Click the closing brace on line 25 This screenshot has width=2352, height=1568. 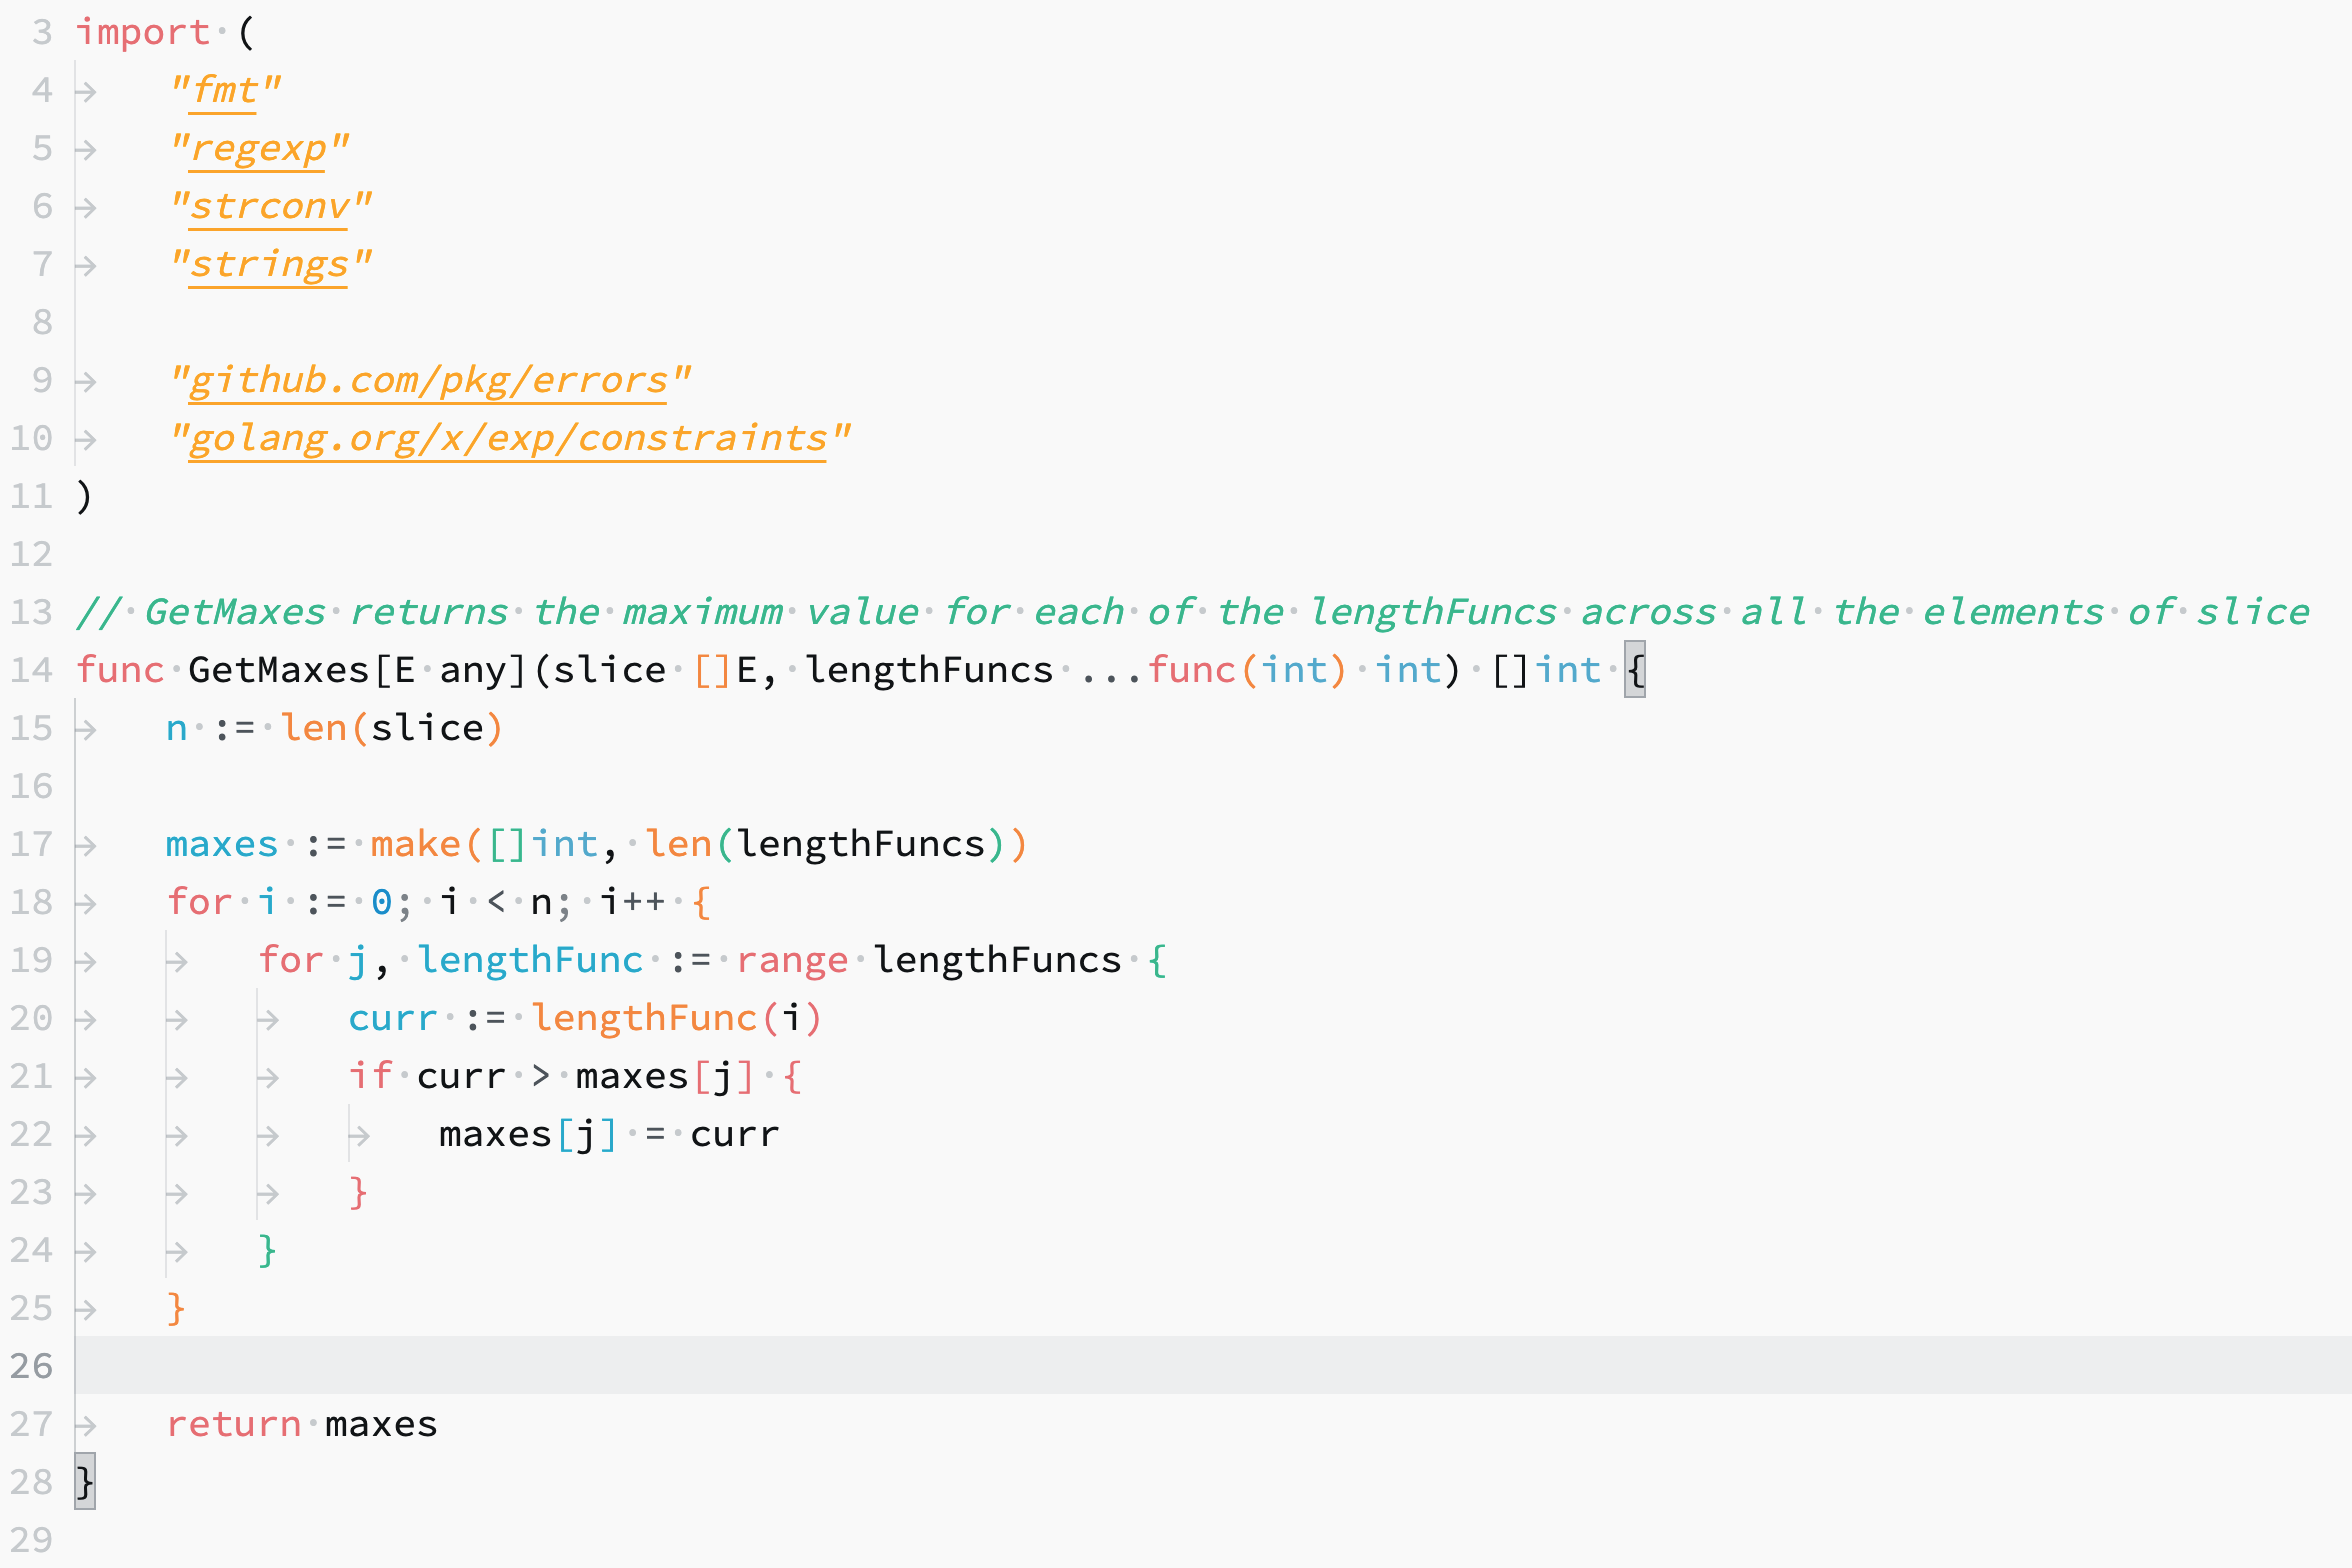(x=176, y=1308)
